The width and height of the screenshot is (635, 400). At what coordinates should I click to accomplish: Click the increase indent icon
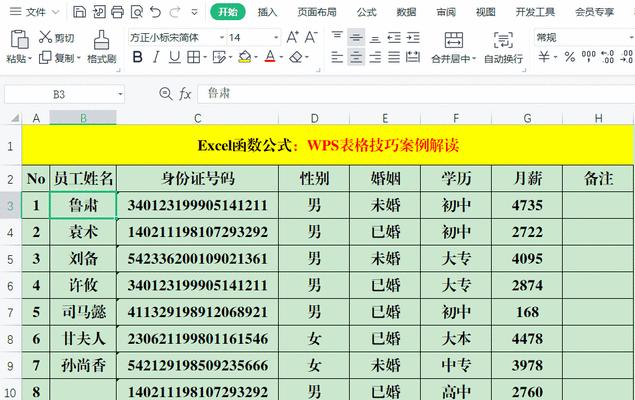(x=413, y=38)
